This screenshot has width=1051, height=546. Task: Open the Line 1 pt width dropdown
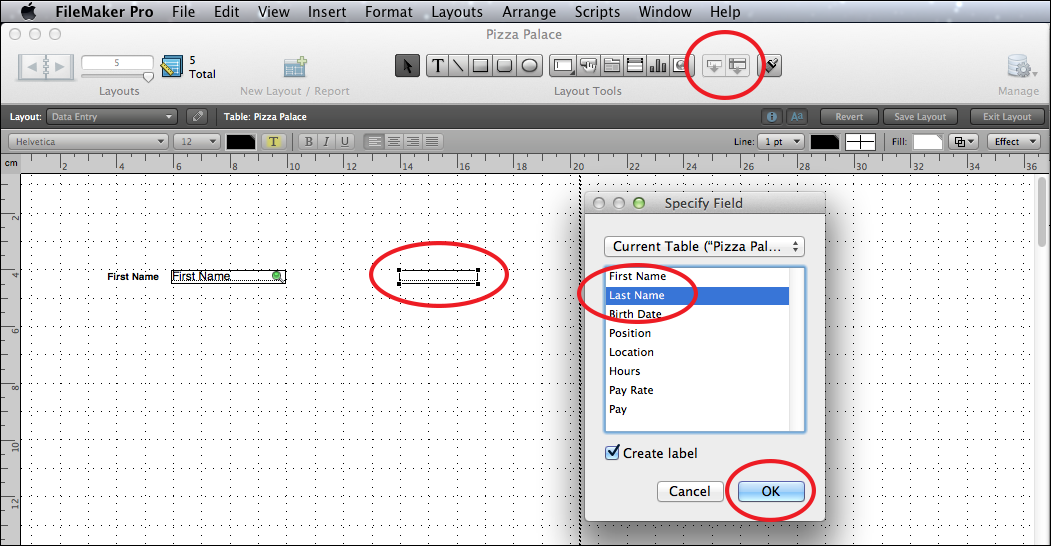pos(781,141)
